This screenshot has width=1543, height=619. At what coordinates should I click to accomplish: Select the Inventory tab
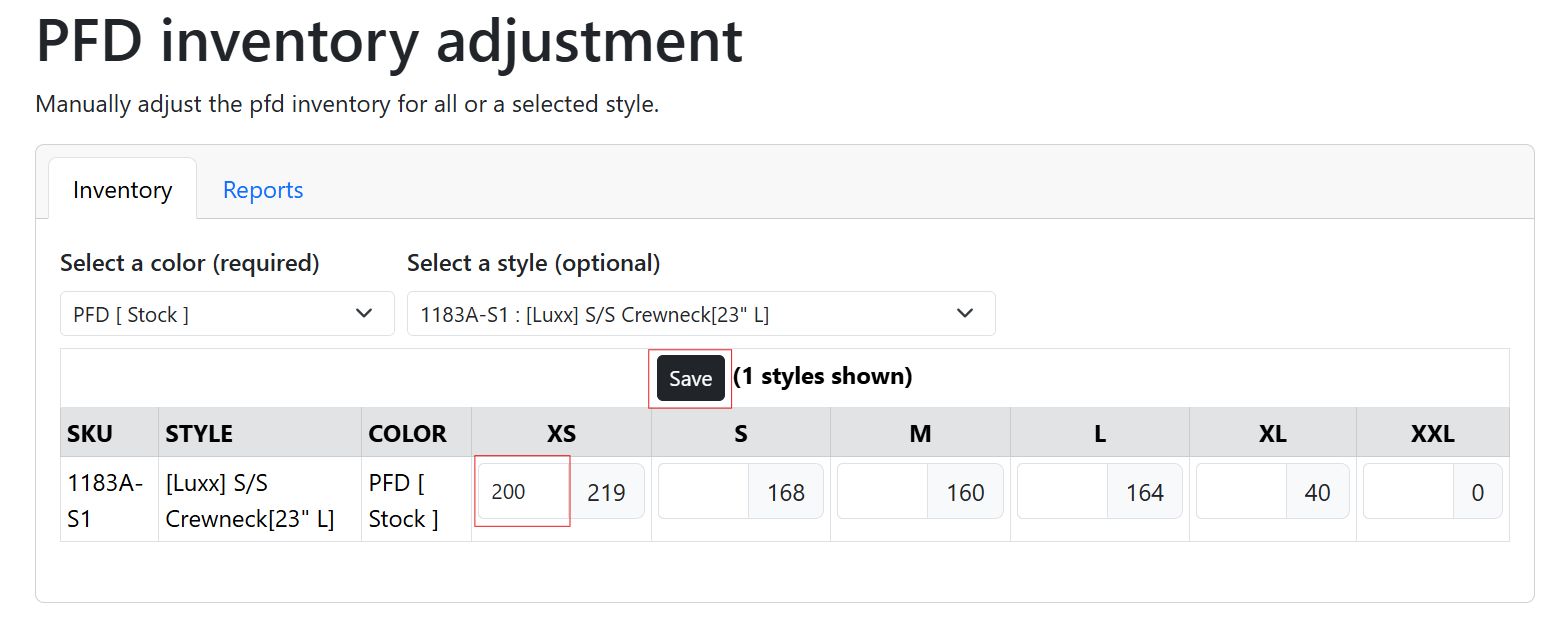121,190
